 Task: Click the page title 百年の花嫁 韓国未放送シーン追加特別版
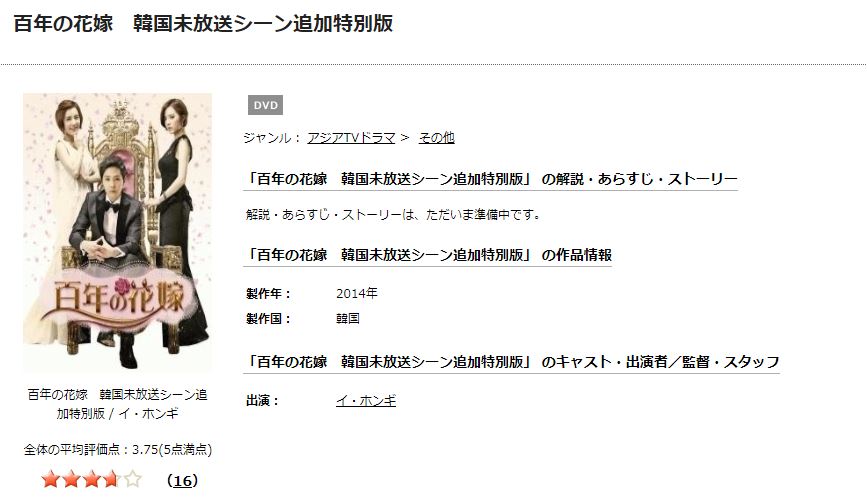[203, 24]
